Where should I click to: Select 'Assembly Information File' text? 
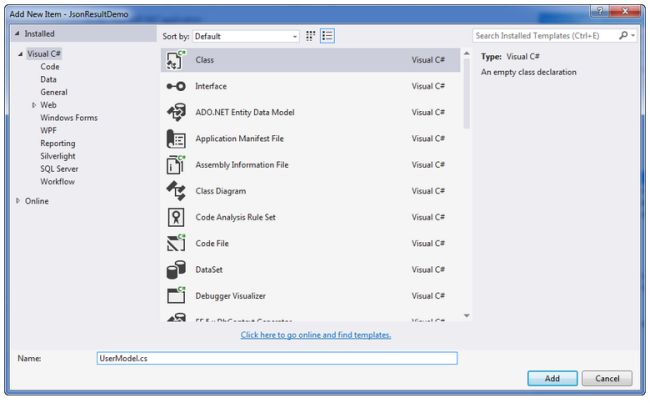tap(242, 165)
